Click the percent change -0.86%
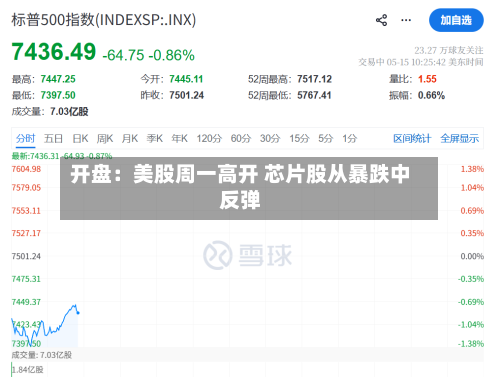This screenshot has width=500, height=377. point(171,55)
